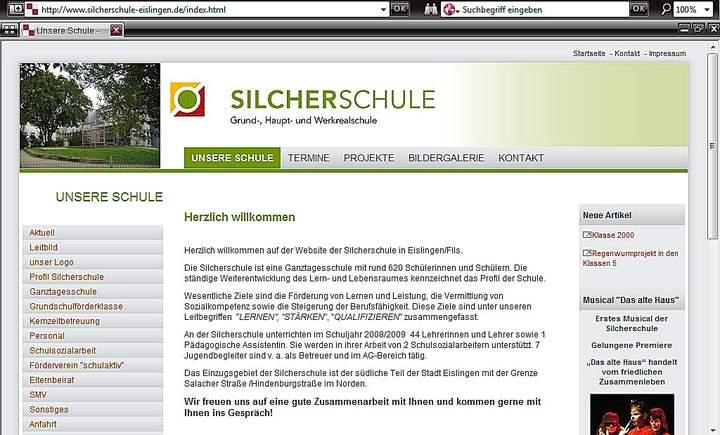Click the Silcherschule logo emblem
Screen dimensions: 720x435
(x=188, y=100)
